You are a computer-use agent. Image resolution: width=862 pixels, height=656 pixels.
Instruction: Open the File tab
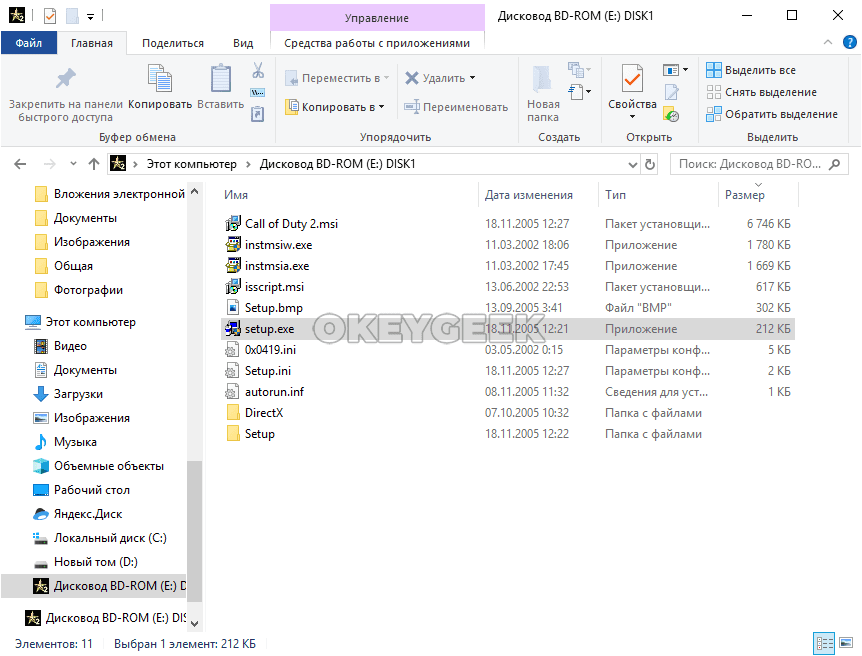click(29, 43)
